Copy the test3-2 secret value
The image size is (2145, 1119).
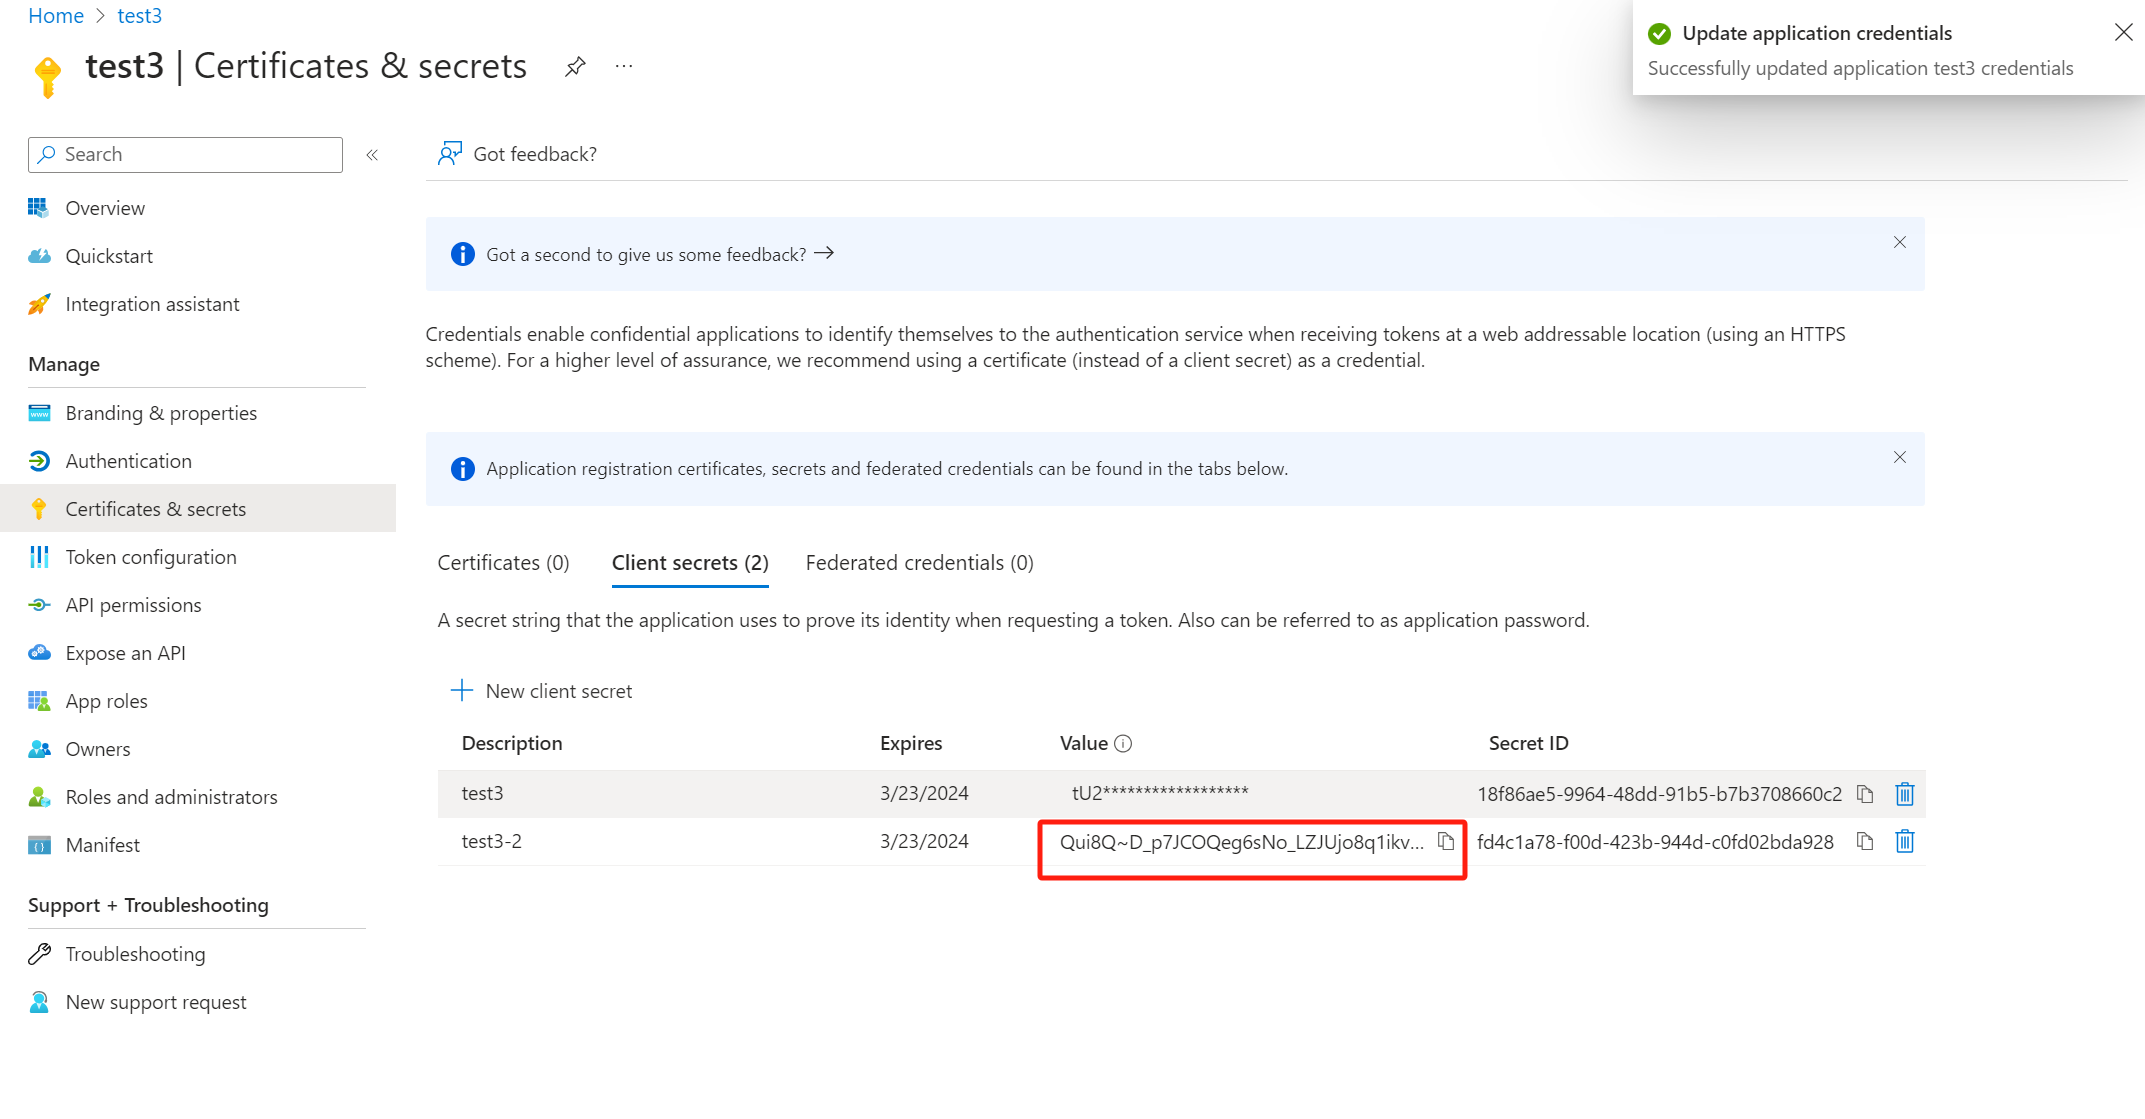tap(1445, 842)
